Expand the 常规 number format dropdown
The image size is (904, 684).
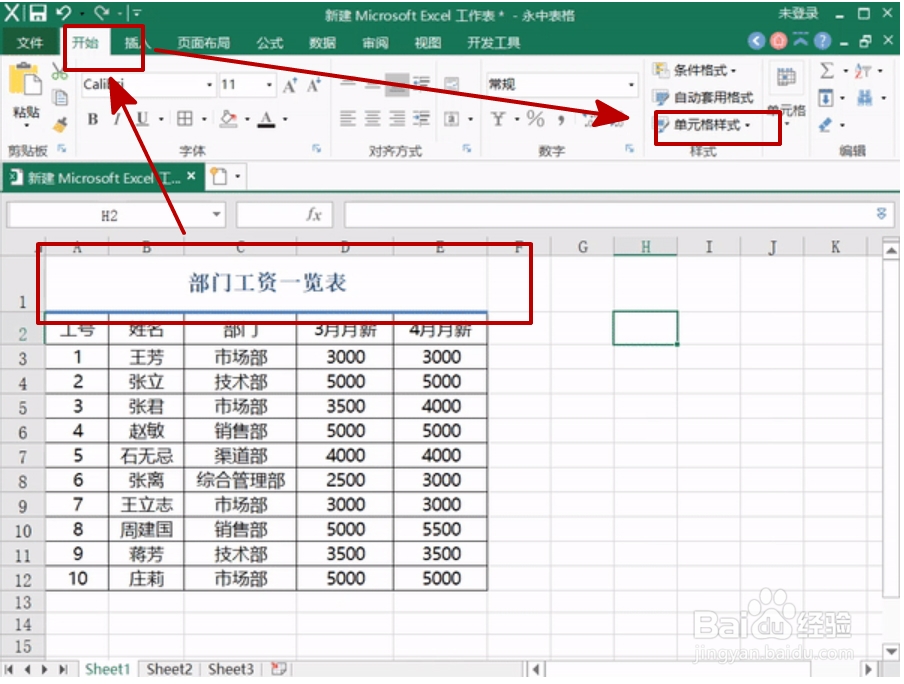click(x=632, y=84)
